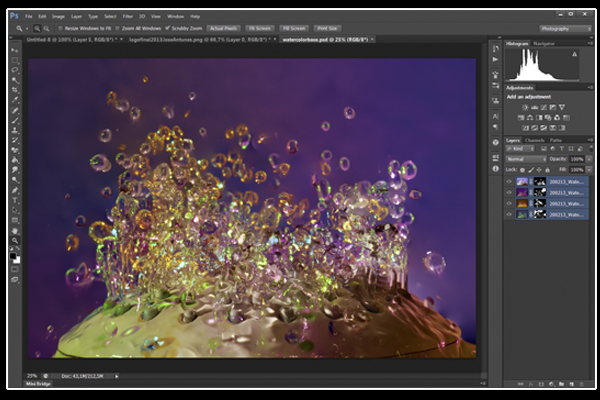Select the Lasso tool
The width and height of the screenshot is (600, 400).
coord(15,70)
